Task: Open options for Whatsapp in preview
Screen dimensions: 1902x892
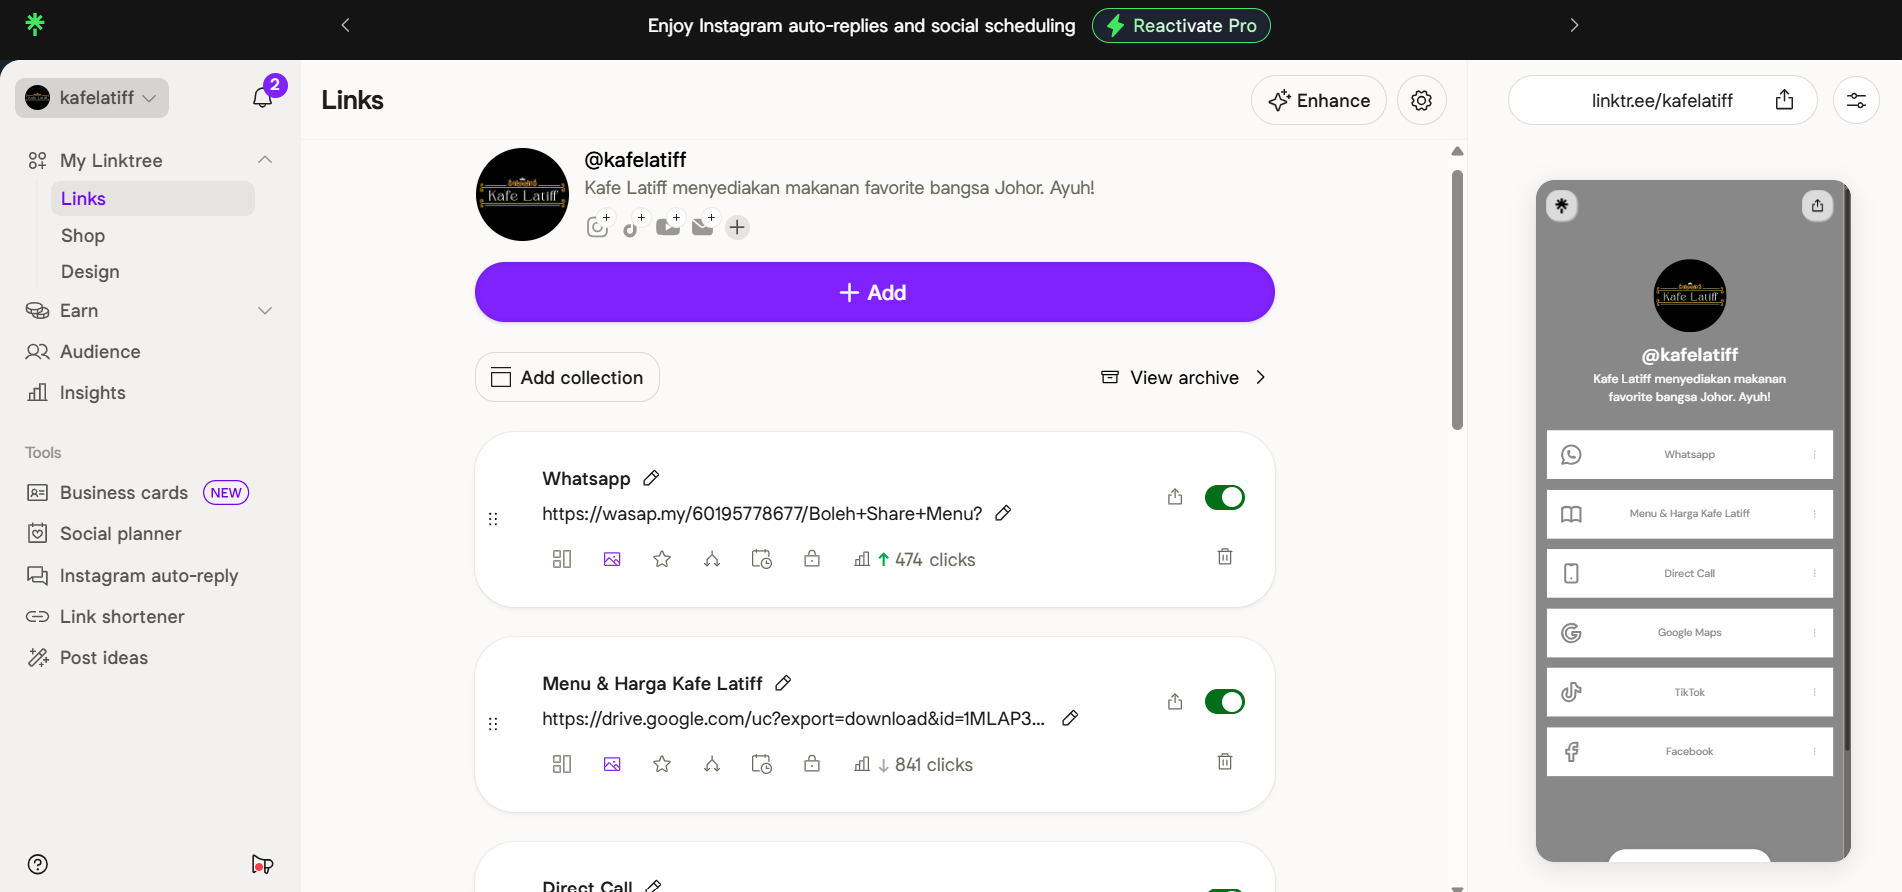Action: point(1814,455)
